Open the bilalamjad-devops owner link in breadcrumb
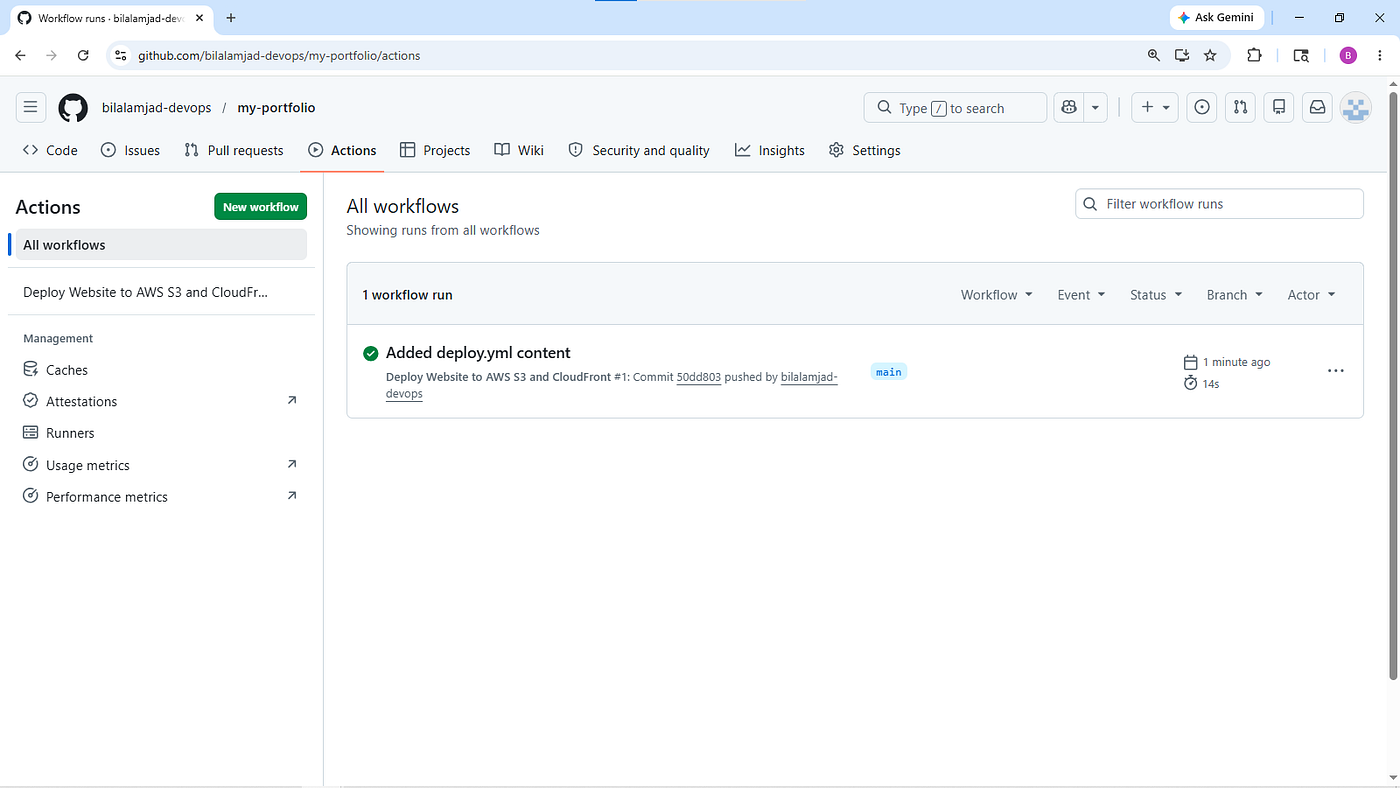This screenshot has height=788, width=1400. coord(157,108)
